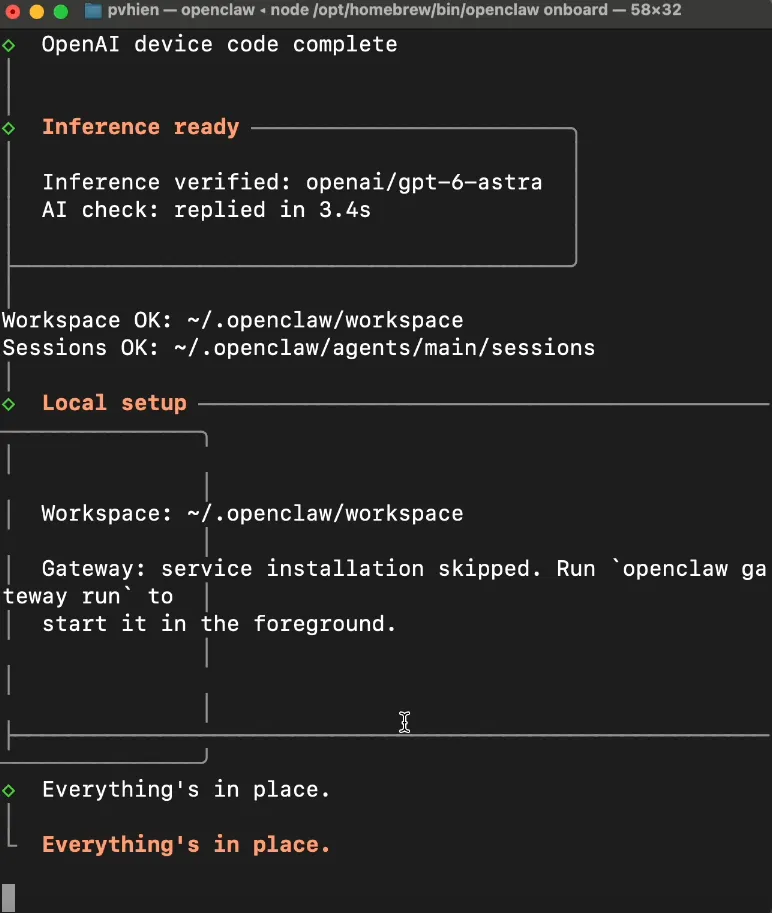Click the terminal block cursor at the bottom
772x913 pixels.
(9, 898)
